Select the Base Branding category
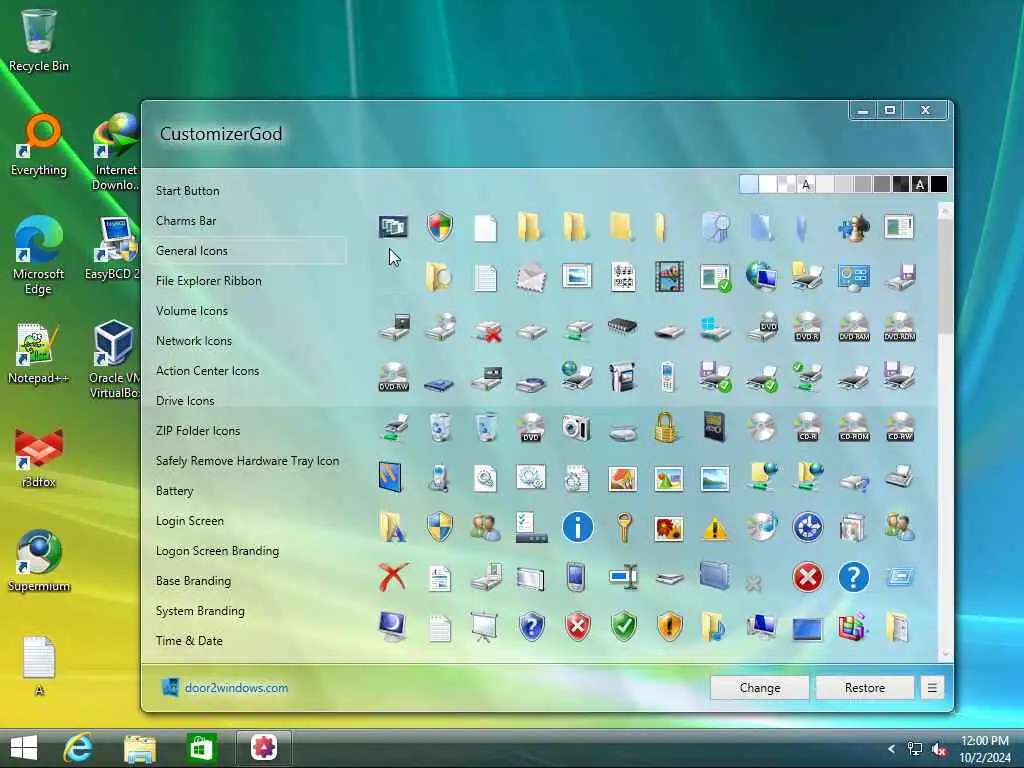1024x768 pixels. click(x=193, y=581)
